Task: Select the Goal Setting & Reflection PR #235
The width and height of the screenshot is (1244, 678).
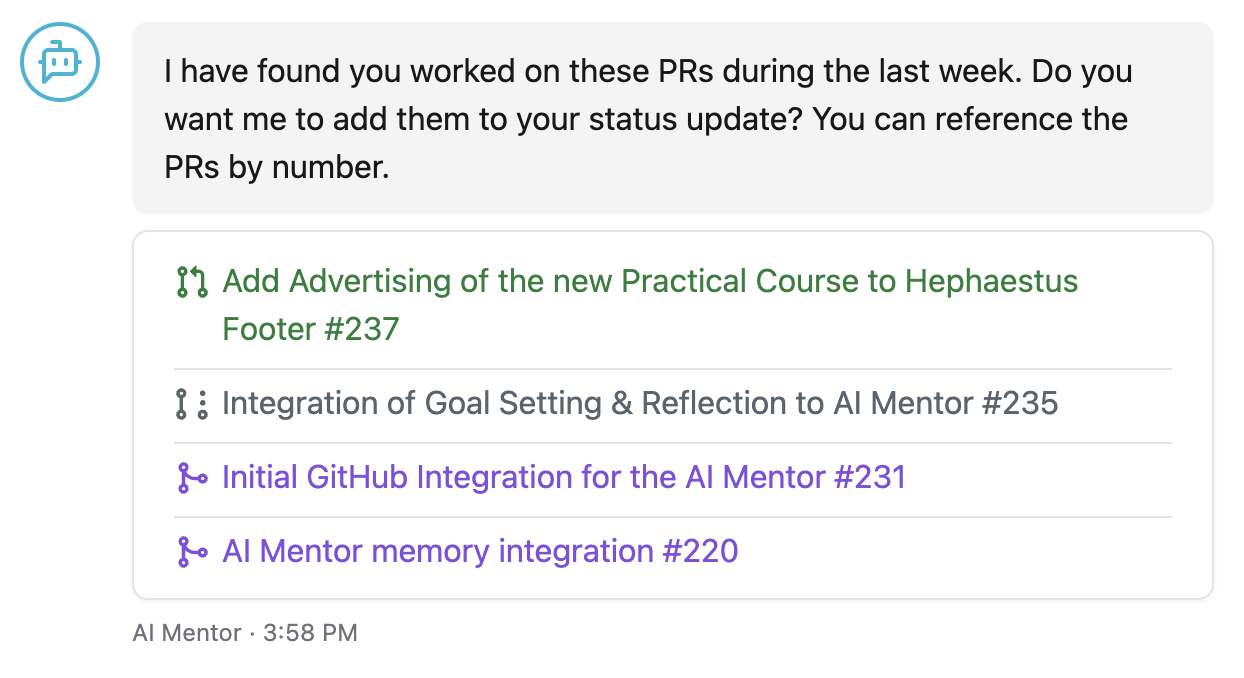Action: click(639, 403)
